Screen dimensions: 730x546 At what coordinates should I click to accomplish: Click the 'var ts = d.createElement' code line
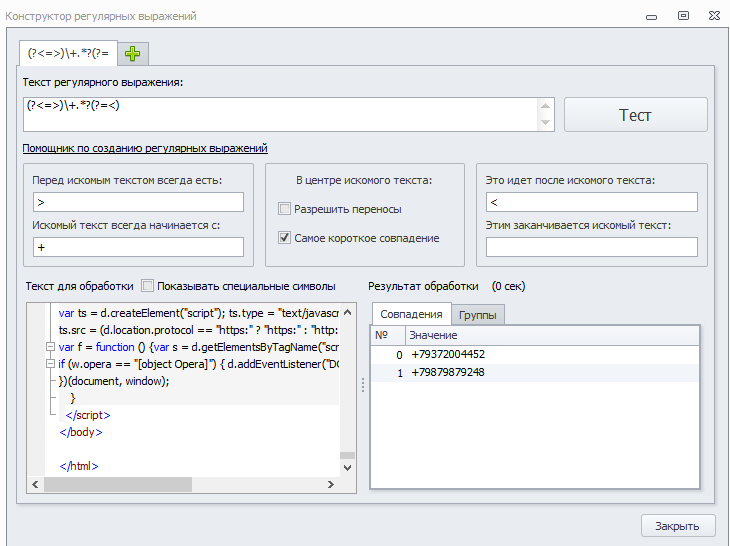point(198,313)
